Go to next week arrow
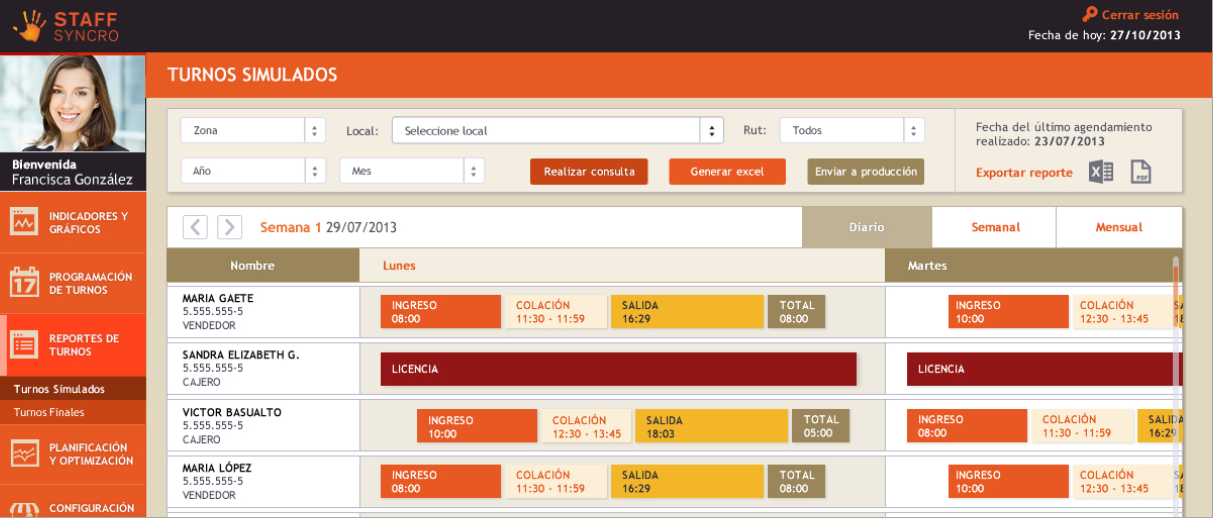This screenshot has height=521, width=1215. (x=230, y=228)
